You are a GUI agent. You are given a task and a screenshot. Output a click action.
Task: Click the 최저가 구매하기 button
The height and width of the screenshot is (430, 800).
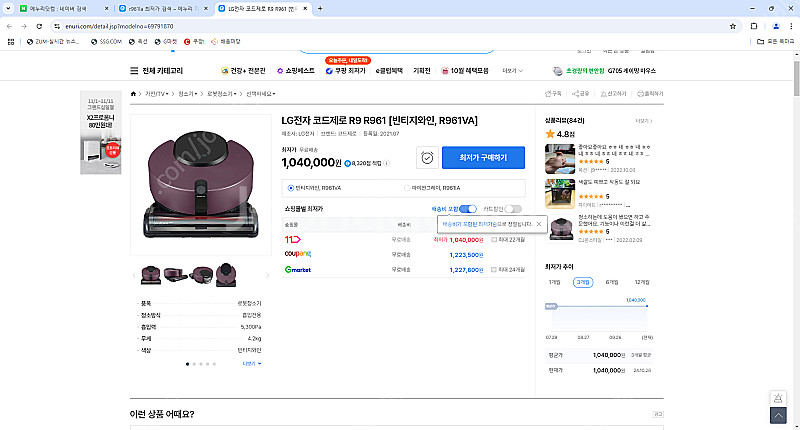click(x=483, y=158)
